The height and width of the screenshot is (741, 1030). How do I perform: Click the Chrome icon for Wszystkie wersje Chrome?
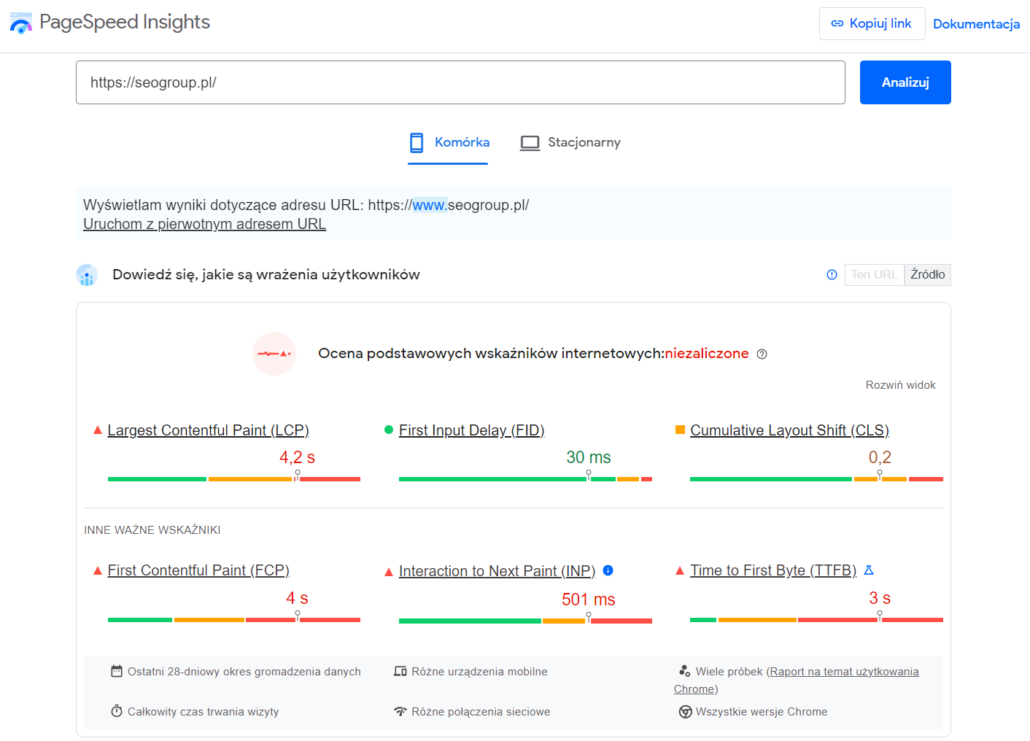coord(685,711)
